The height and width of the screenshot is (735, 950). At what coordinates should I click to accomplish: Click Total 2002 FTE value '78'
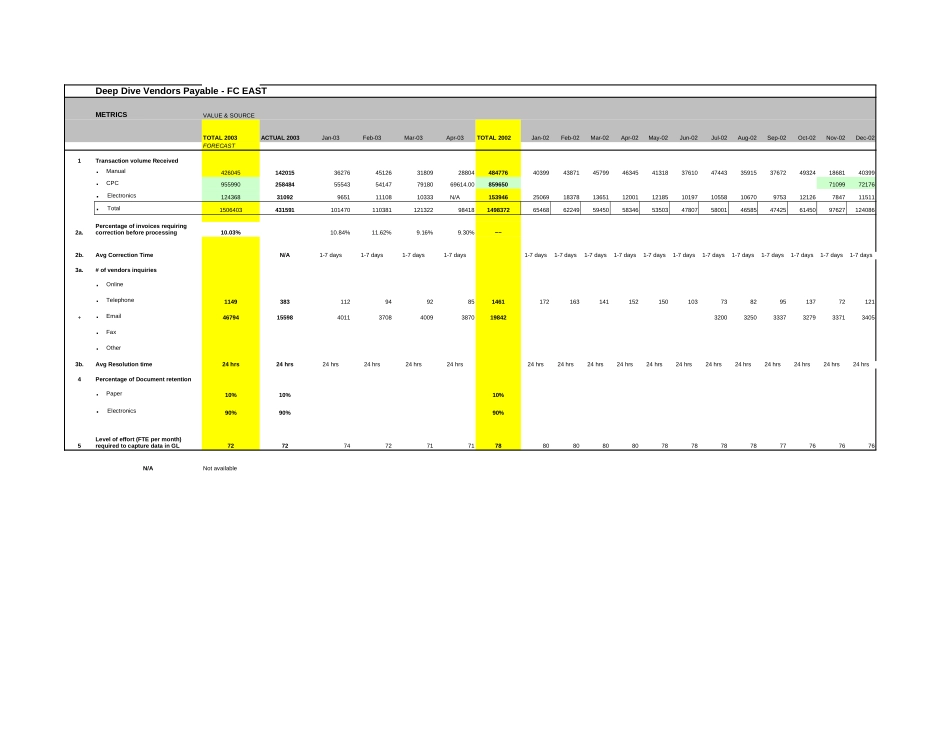[498, 446]
